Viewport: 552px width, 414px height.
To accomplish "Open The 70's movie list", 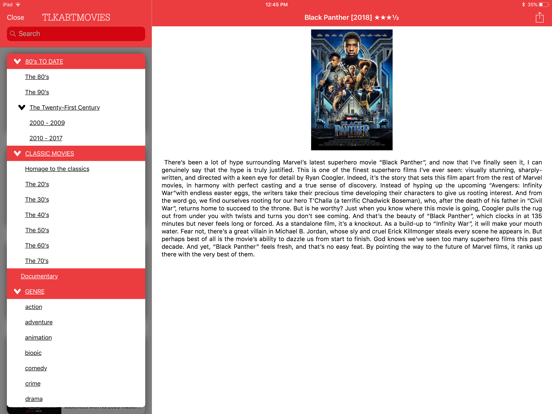I will (37, 261).
